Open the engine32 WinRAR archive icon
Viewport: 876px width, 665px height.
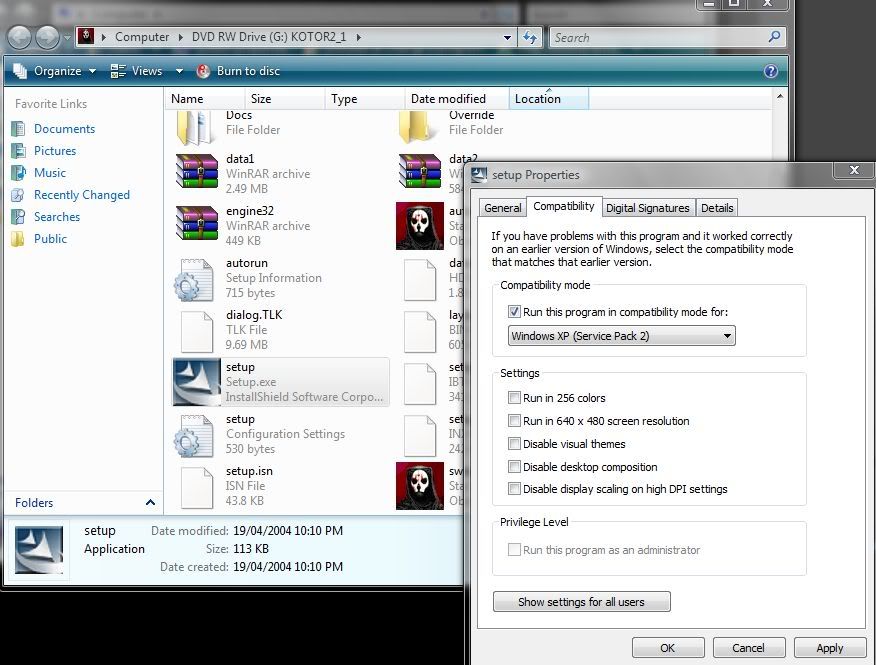click(197, 224)
